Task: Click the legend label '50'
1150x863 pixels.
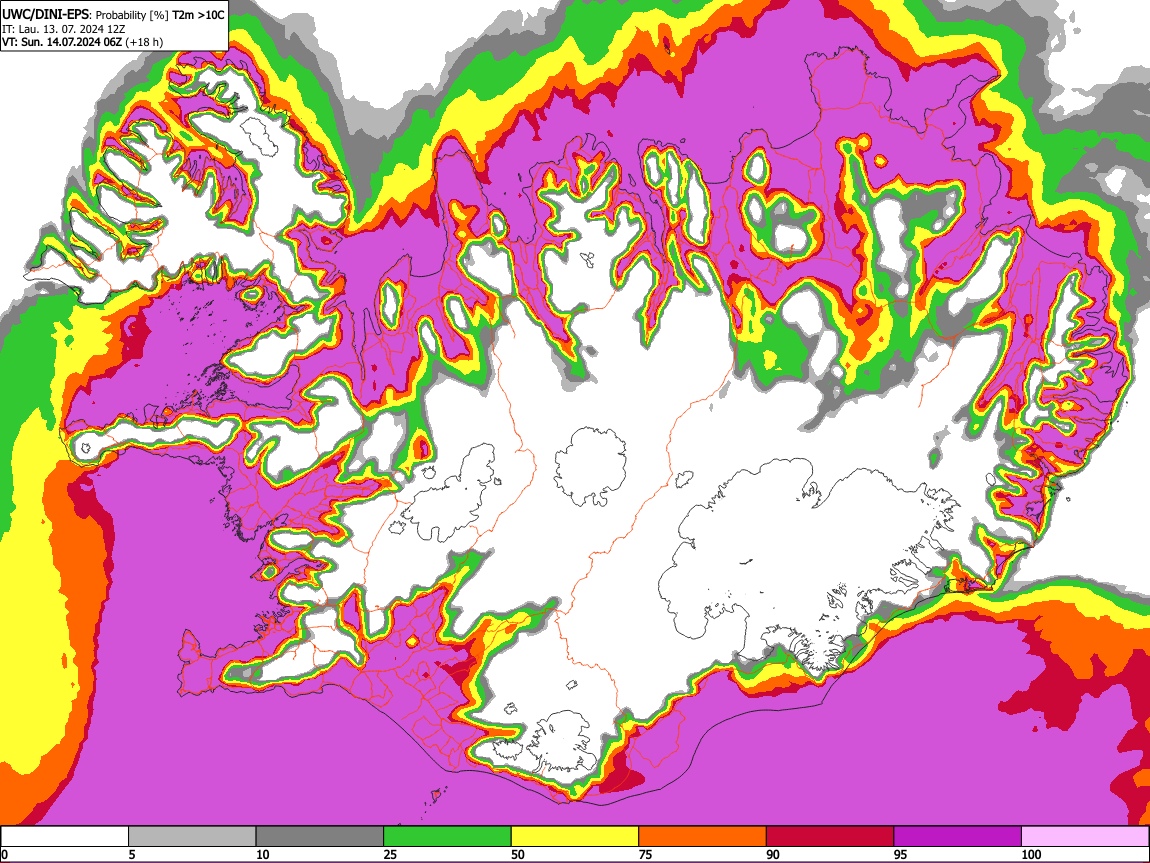Action: click(x=518, y=854)
